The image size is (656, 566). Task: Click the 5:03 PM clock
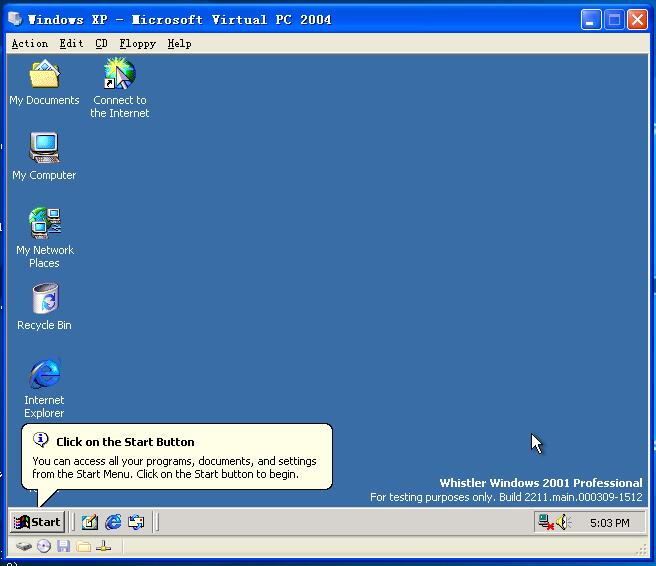tap(610, 523)
